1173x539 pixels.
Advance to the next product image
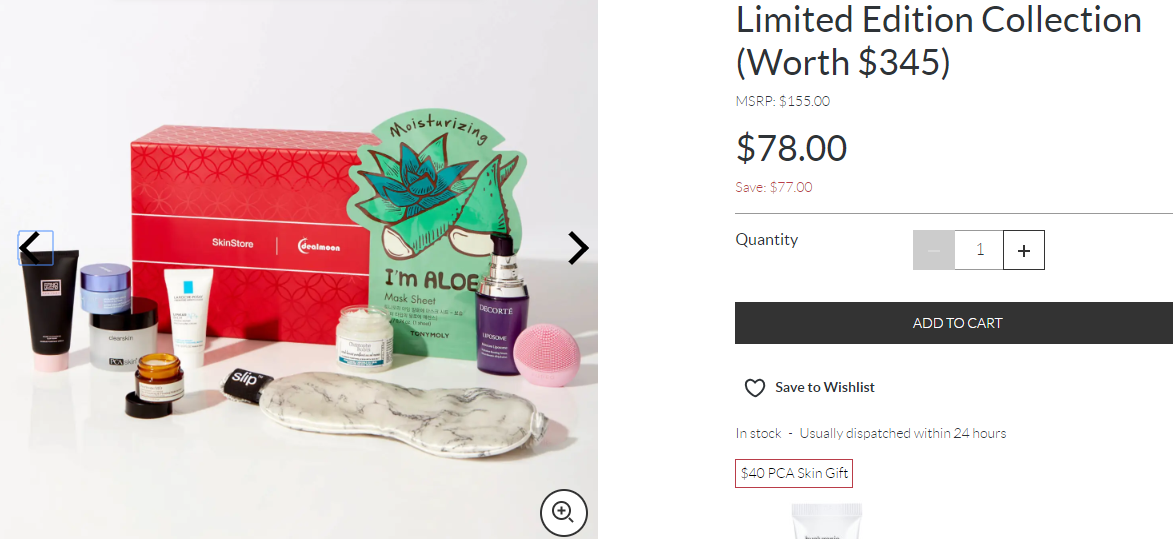(x=578, y=248)
